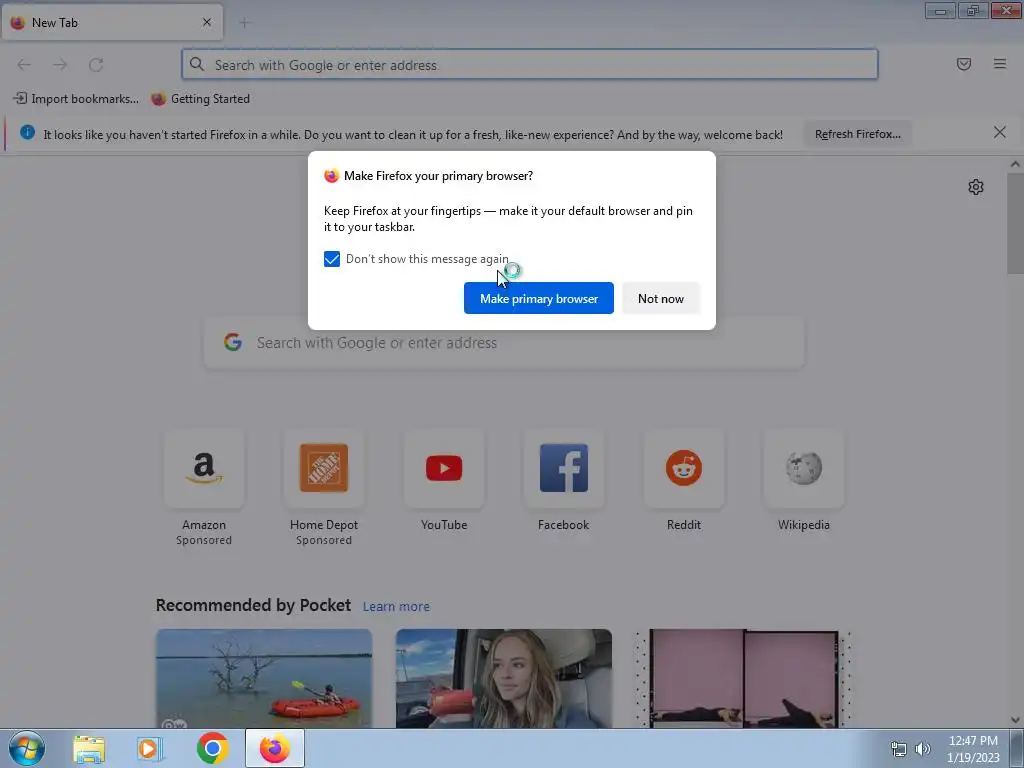
Task: Click the volume icon in system tray
Action: [x=923, y=749]
